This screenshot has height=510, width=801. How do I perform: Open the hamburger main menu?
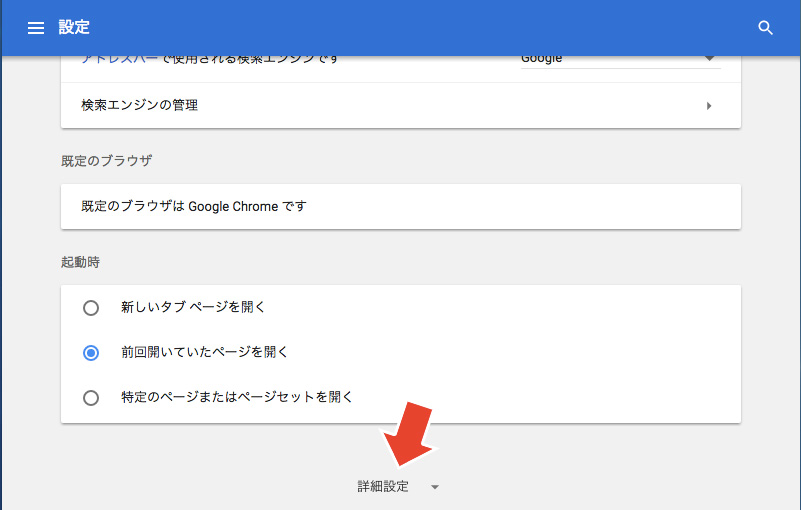coord(36,28)
